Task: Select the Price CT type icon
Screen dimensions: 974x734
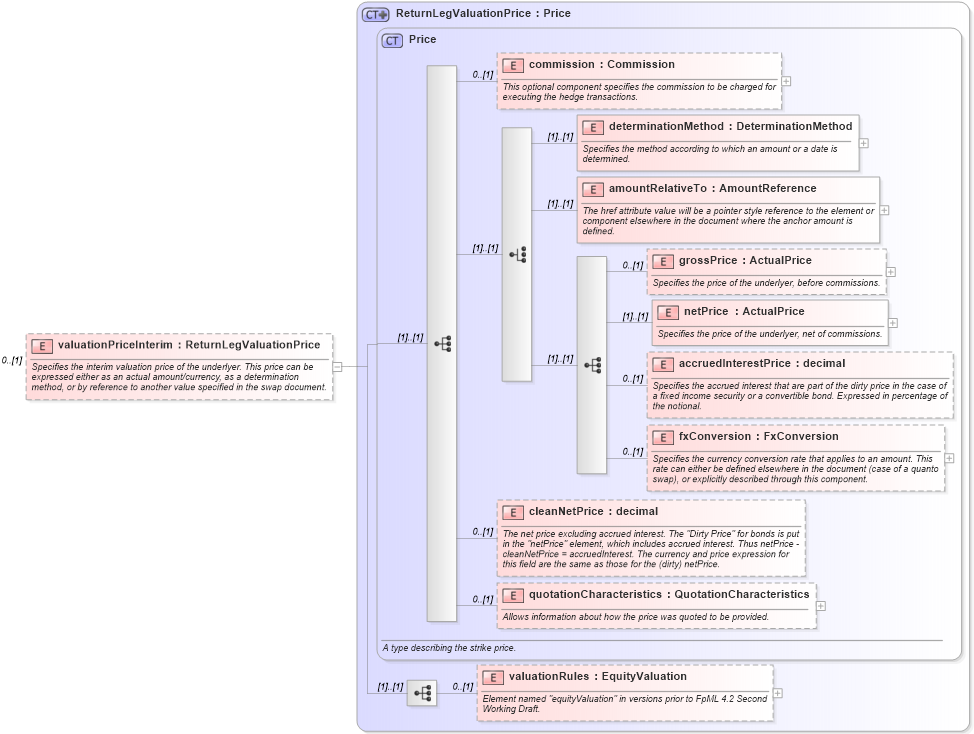Action: pos(392,39)
